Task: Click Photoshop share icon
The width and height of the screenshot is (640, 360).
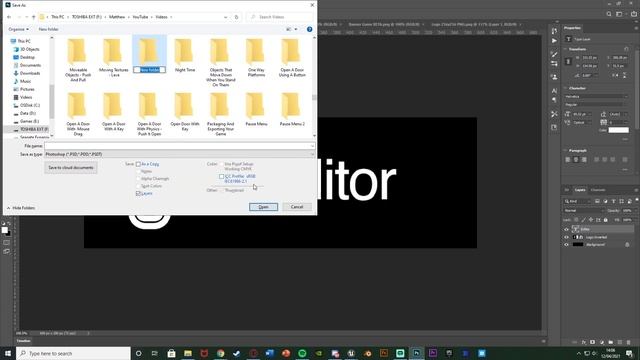Action: (633, 14)
